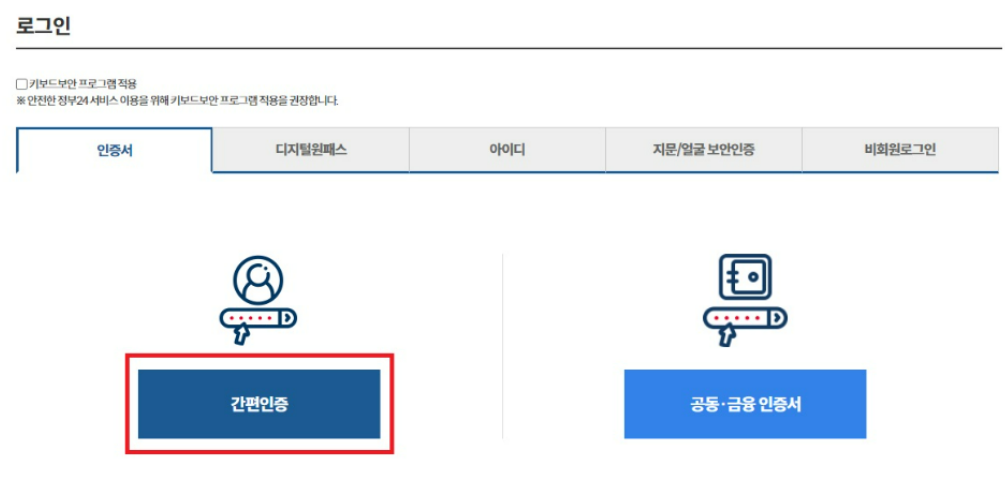Click the upward arrow cursor under the right password bar

point(728,336)
